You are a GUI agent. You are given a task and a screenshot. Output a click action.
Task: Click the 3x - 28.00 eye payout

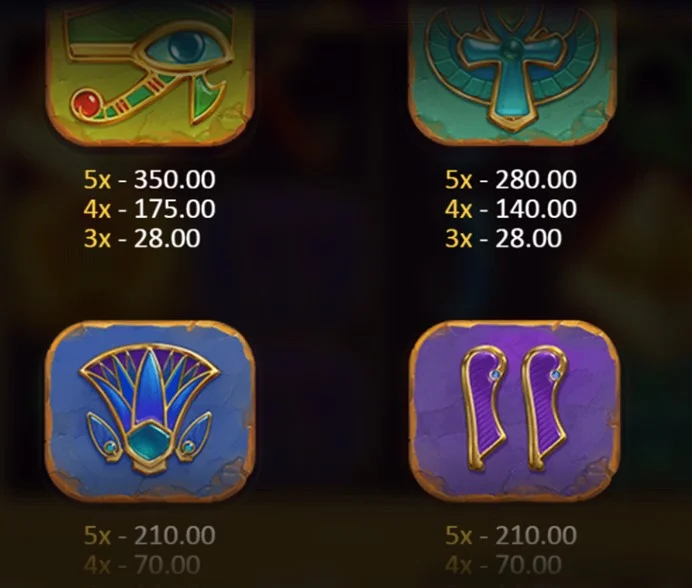(142, 238)
